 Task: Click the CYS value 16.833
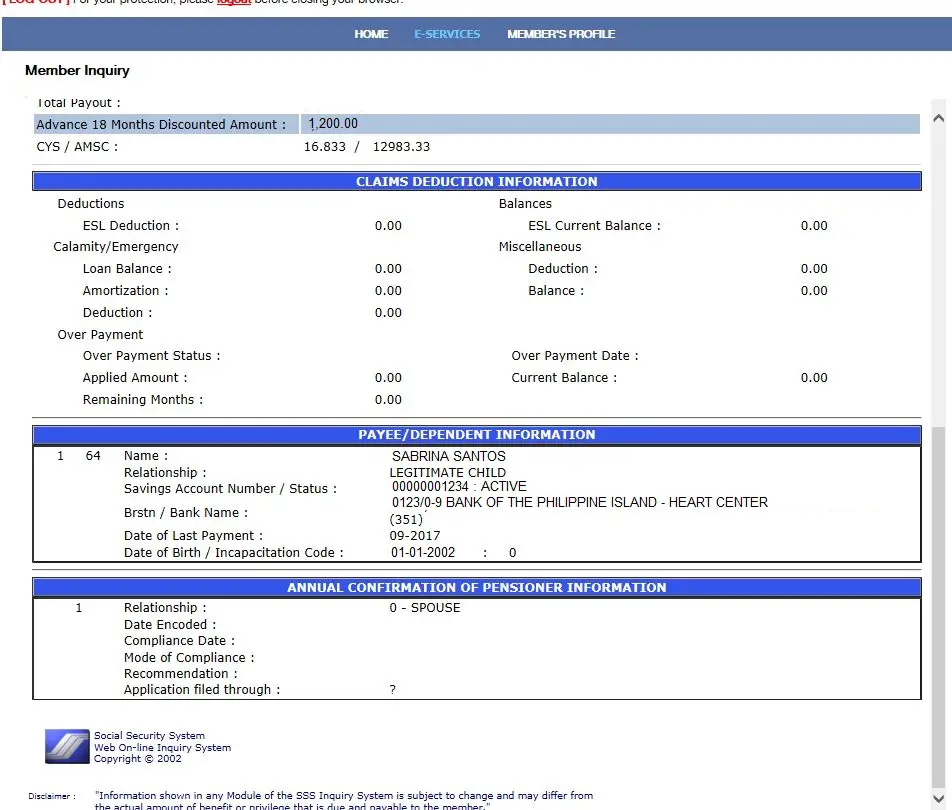[325, 146]
